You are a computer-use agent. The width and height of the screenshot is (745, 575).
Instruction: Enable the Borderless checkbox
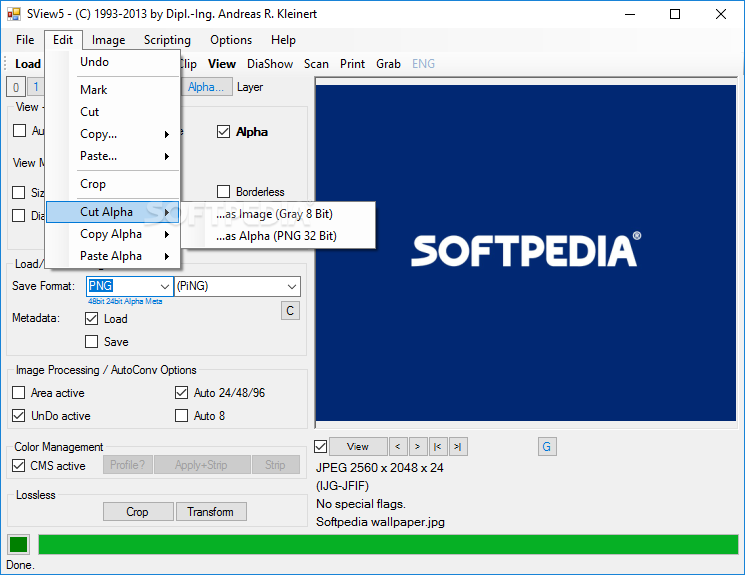(223, 192)
